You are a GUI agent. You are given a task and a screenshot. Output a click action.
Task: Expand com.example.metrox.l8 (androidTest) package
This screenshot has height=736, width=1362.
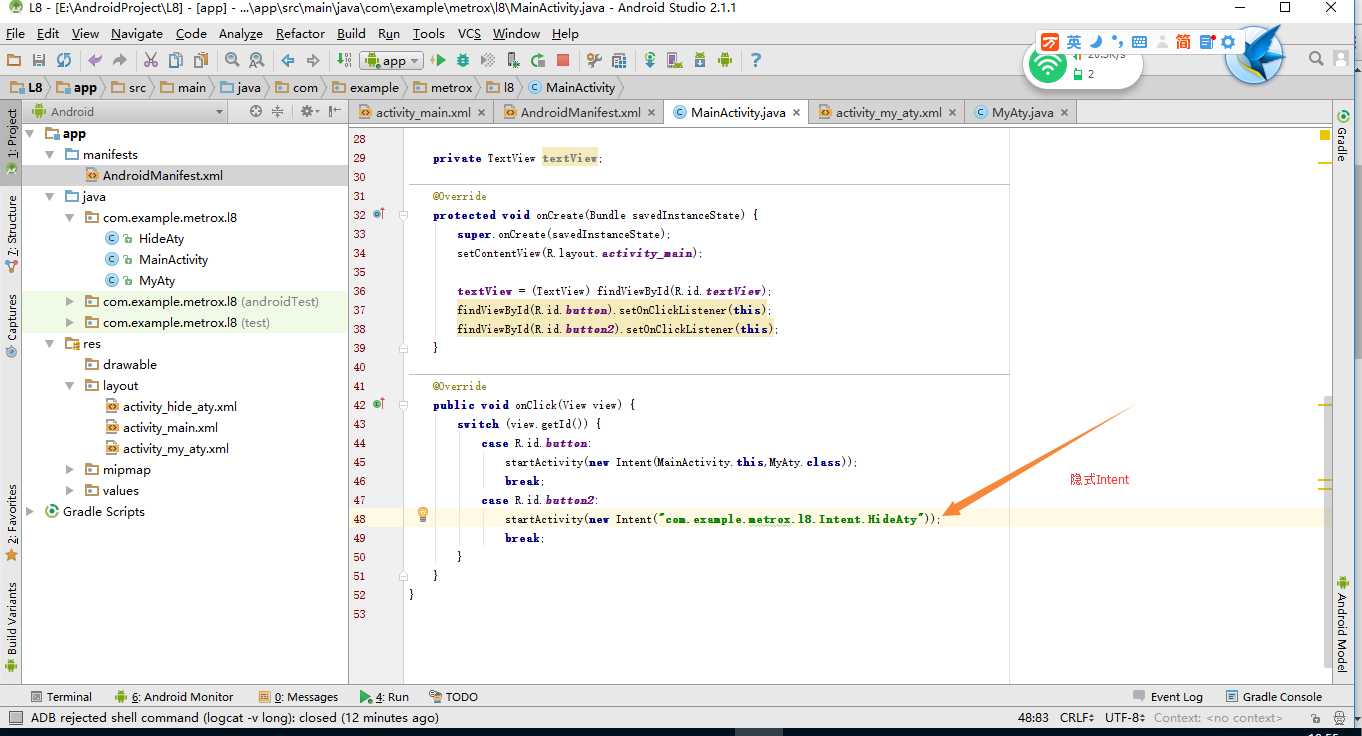(70, 302)
